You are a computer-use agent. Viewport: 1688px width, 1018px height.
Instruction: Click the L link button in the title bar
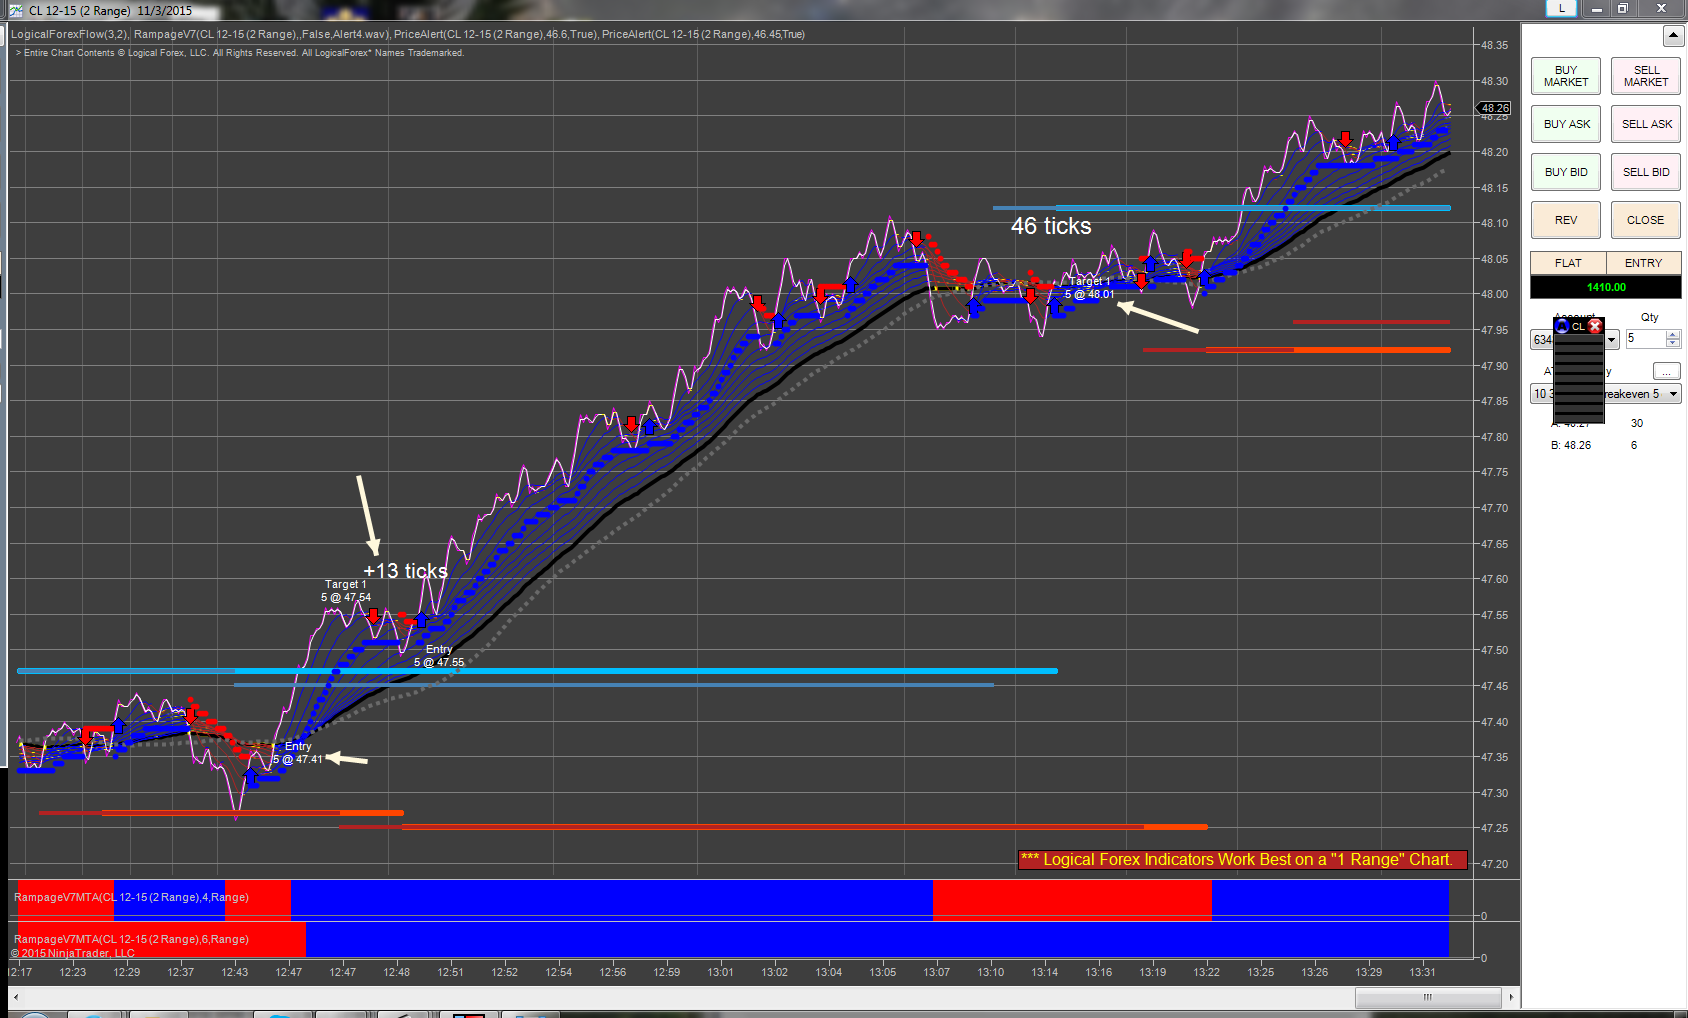pos(1561,8)
